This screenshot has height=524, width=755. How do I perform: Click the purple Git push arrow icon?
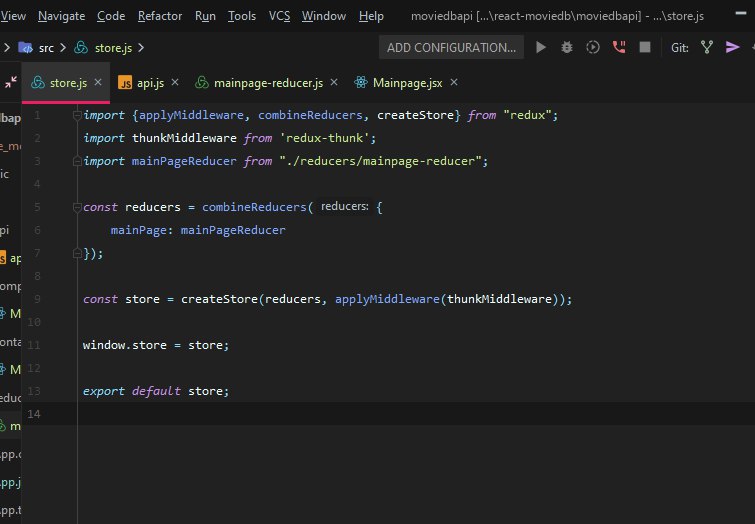(x=733, y=47)
